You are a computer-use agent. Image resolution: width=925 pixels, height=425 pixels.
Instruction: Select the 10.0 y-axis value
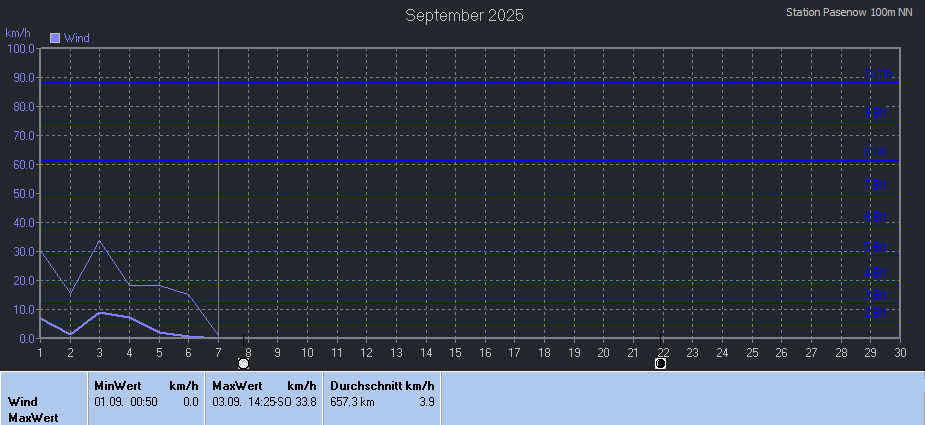[23, 309]
